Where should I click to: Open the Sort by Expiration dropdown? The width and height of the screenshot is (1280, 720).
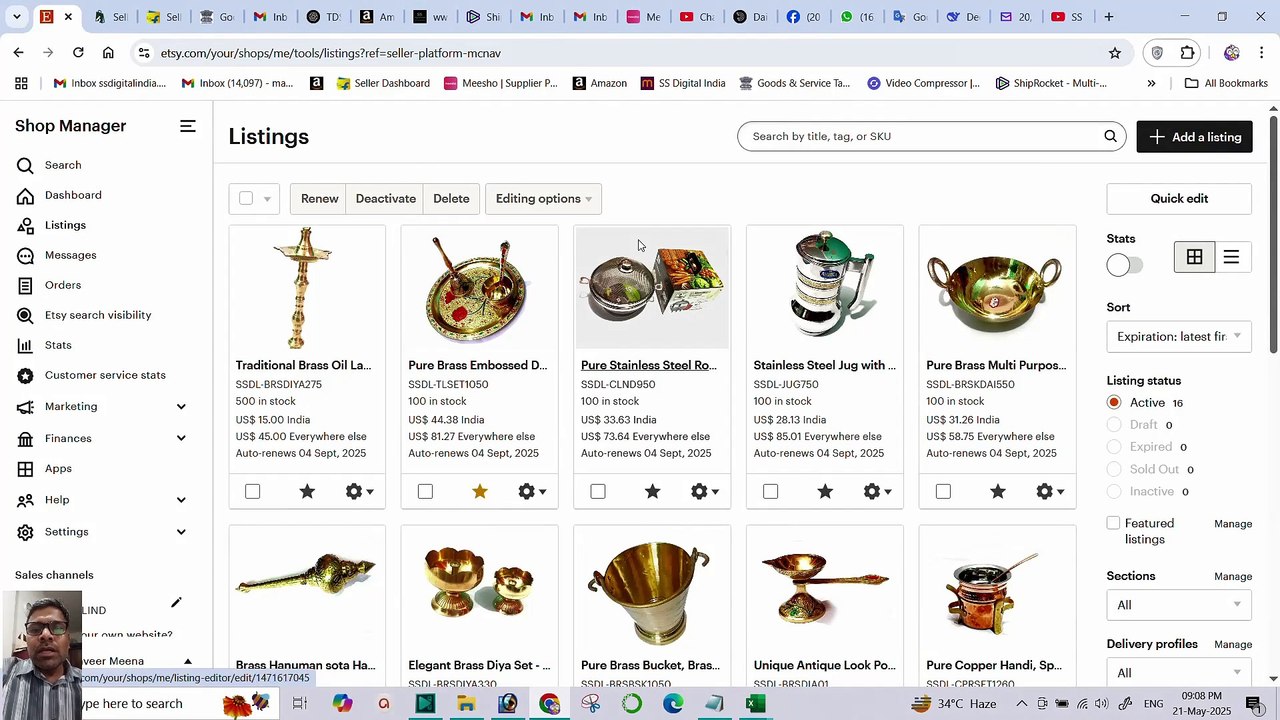tap(1178, 336)
